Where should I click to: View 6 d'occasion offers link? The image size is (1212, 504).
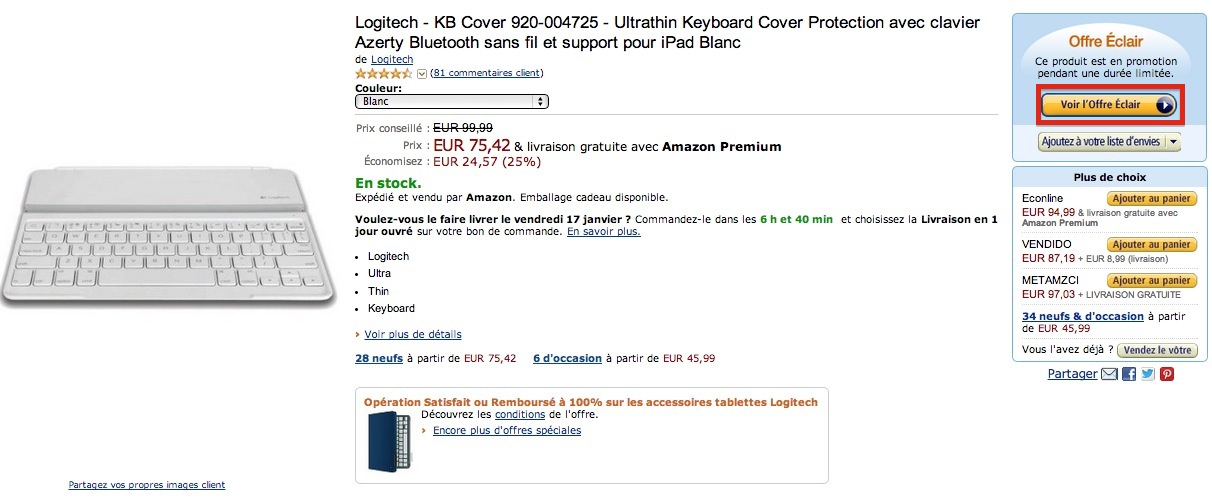pos(567,358)
